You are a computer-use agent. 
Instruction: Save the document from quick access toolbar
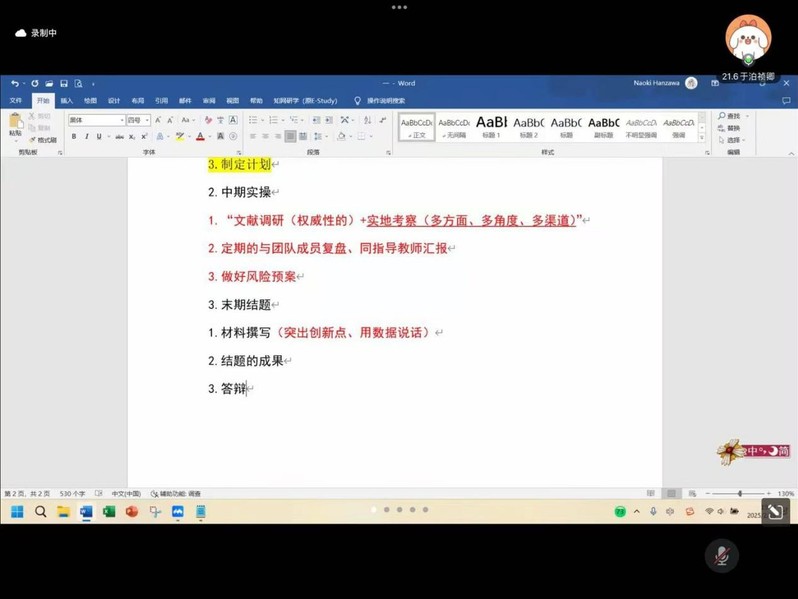coord(63,84)
